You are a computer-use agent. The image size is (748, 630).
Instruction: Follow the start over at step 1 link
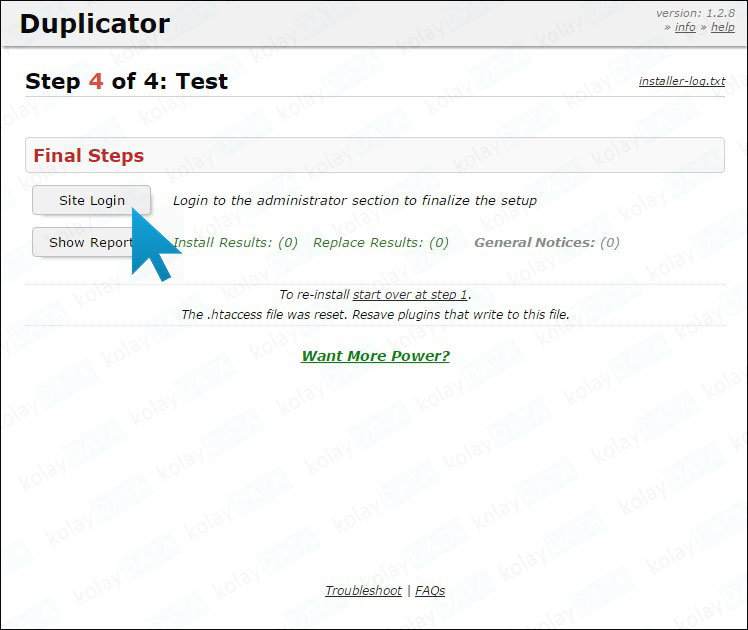(x=410, y=295)
